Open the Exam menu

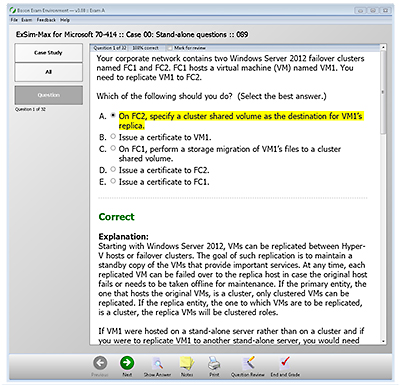pyautogui.click(x=27, y=20)
